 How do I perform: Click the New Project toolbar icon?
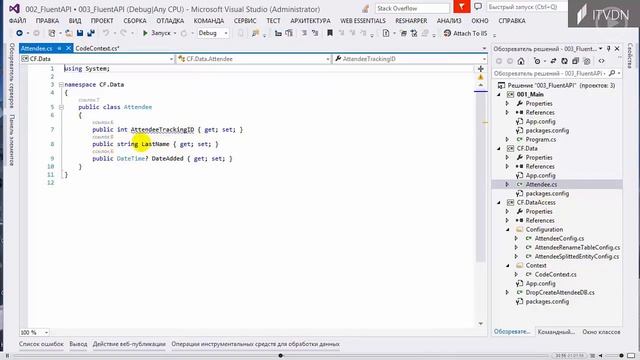click(51, 33)
